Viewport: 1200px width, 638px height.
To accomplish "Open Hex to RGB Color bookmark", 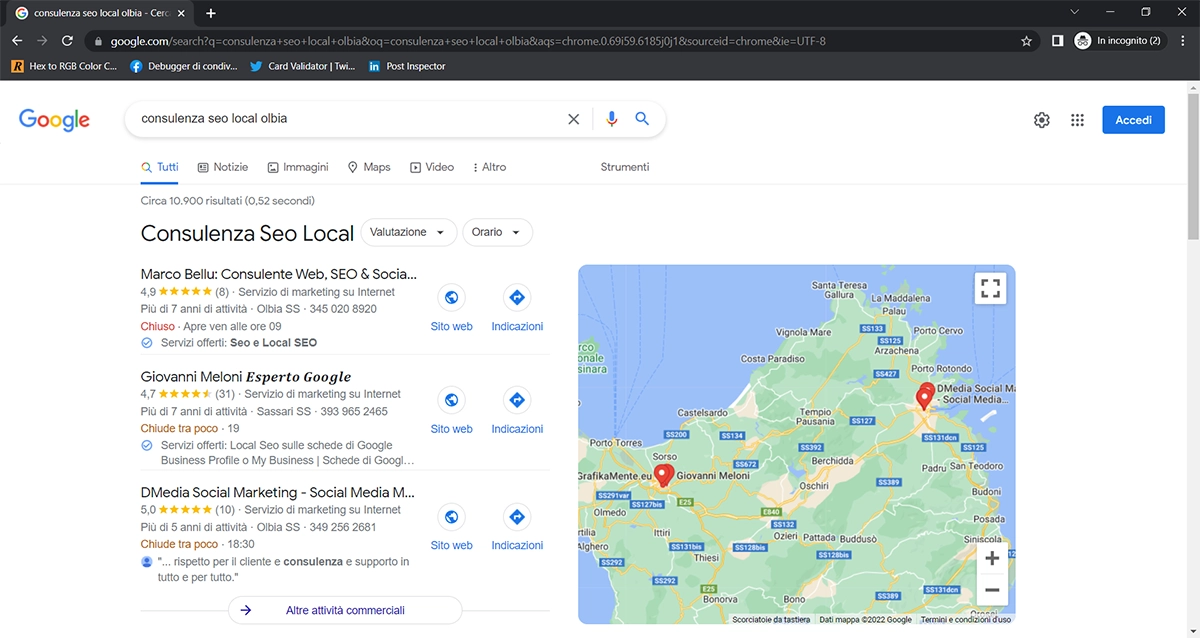I will (64, 66).
